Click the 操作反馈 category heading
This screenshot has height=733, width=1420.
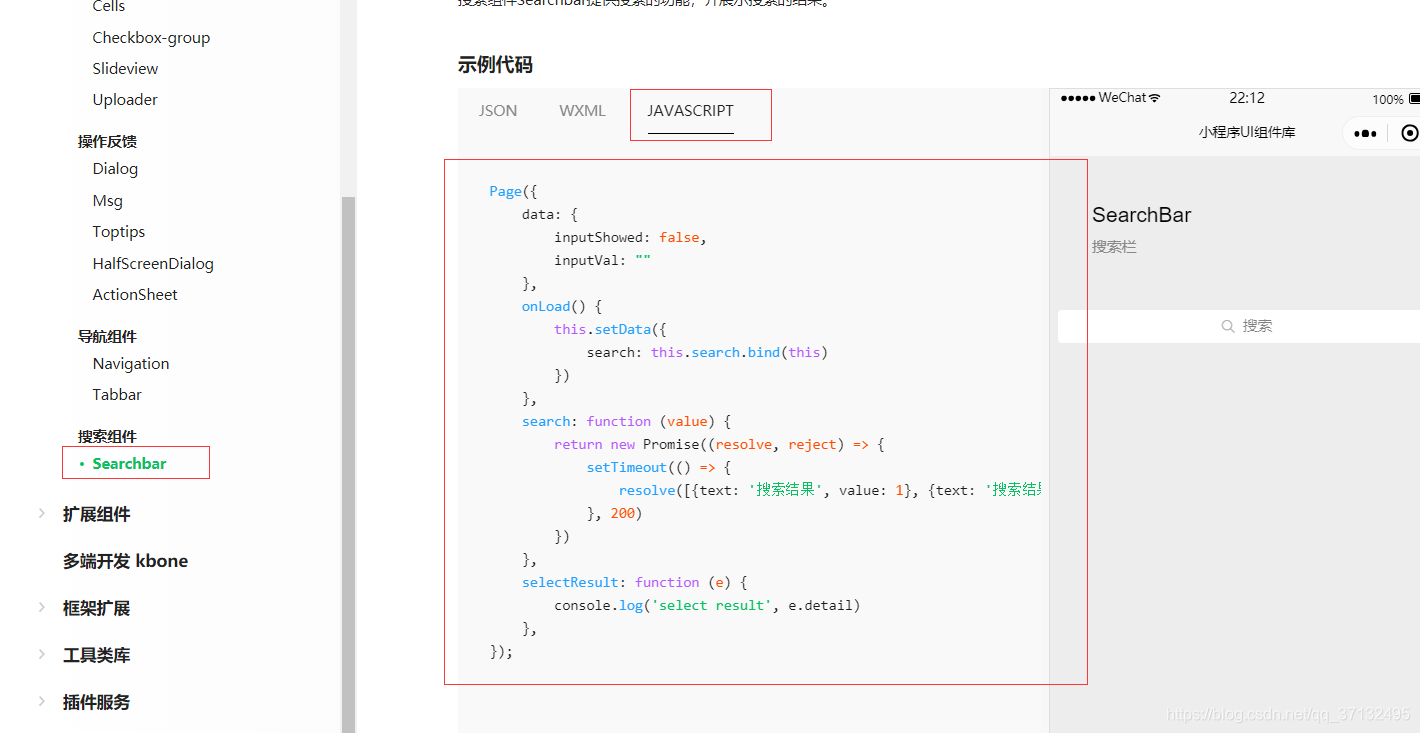pyautogui.click(x=107, y=142)
